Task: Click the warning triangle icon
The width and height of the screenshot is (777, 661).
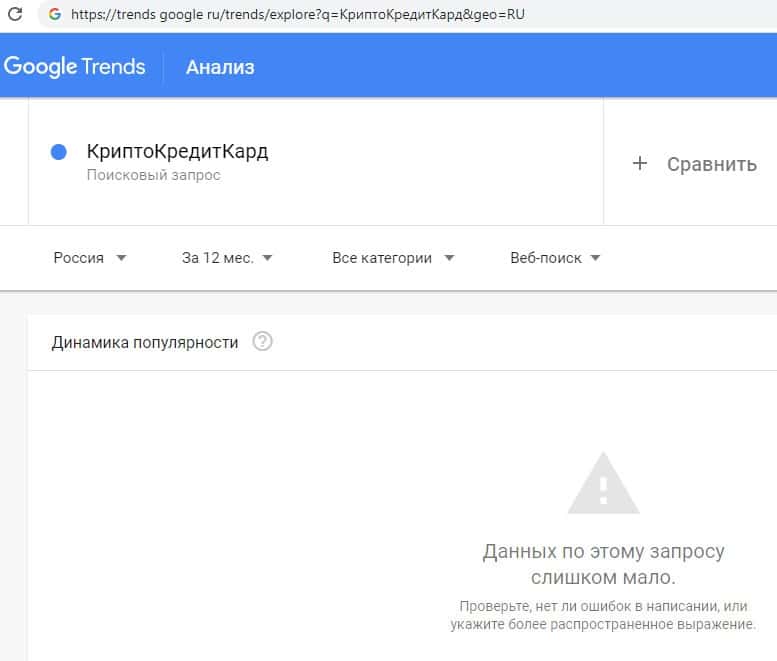Action: [x=603, y=484]
